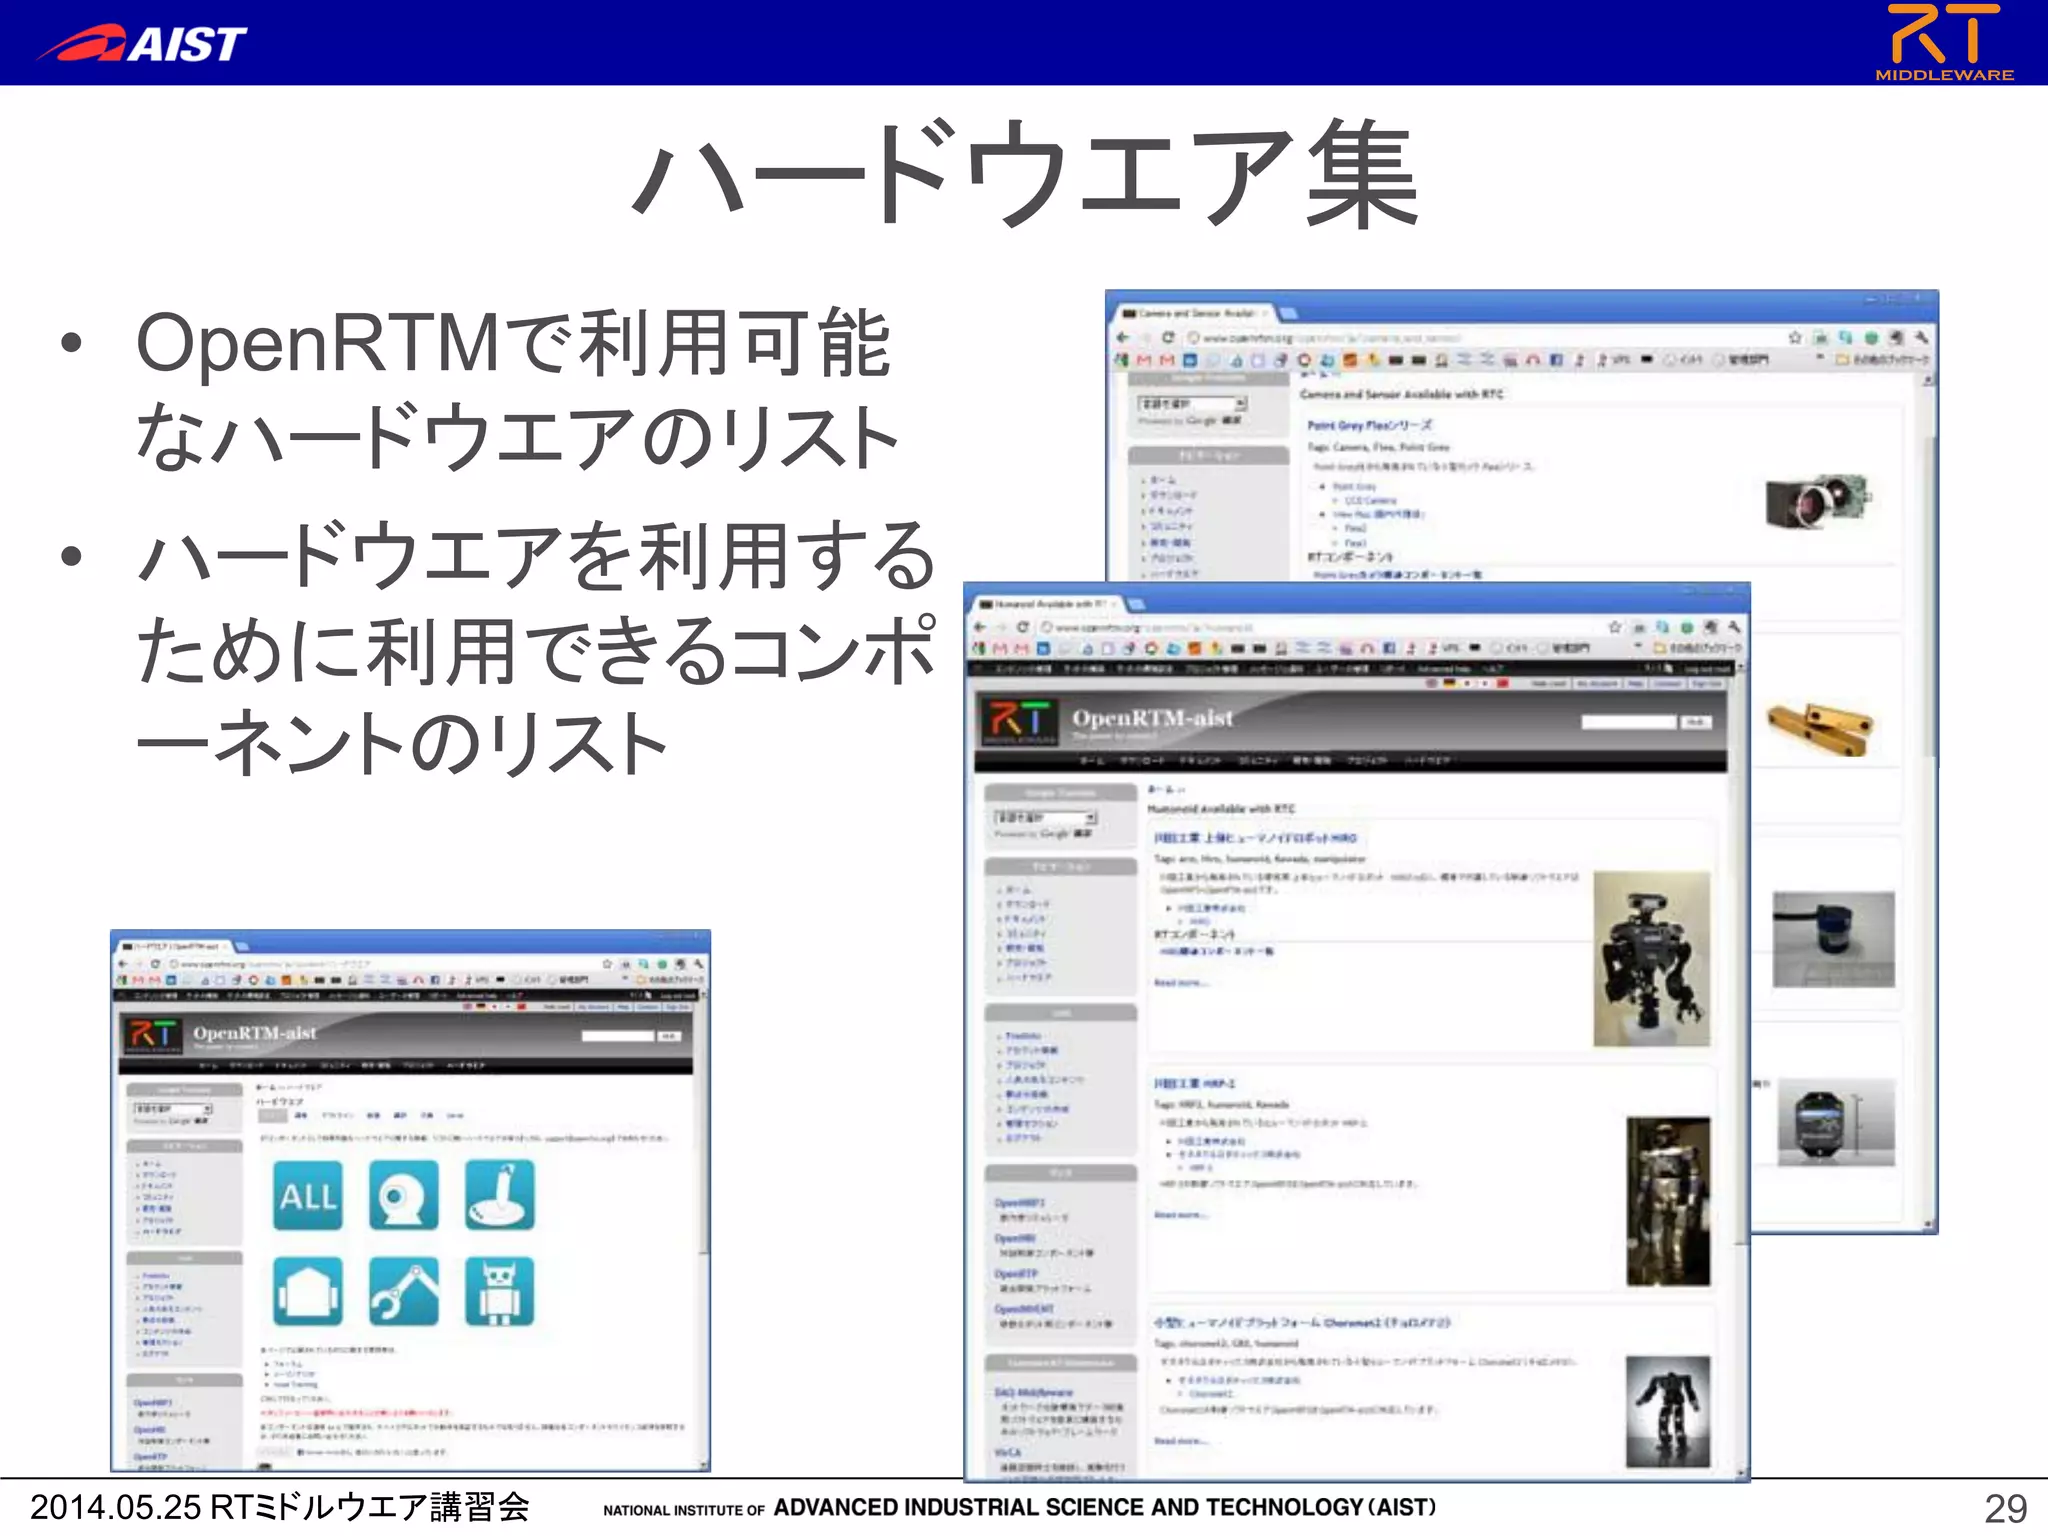Click the vertical scrollbar in Camera and Sensor window
This screenshot has height=1536, width=2048.
(x=1928, y=800)
